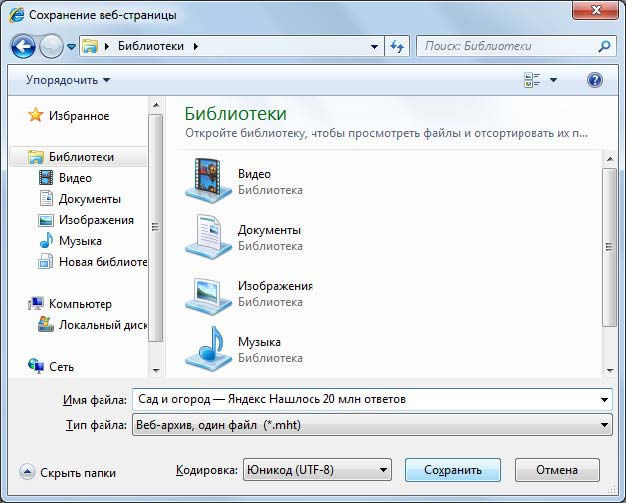This screenshot has height=503, width=626.
Task: Select Компьютер in the navigation pane
Action: 80,304
